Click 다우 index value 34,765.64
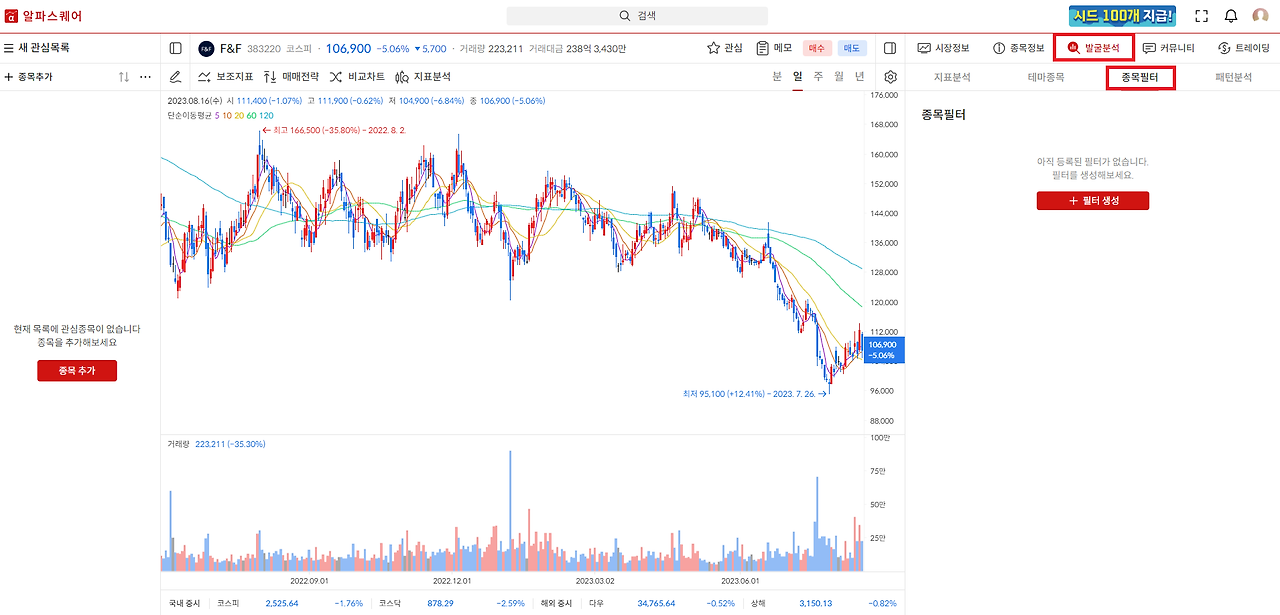This screenshot has height=615, width=1280. (657, 604)
